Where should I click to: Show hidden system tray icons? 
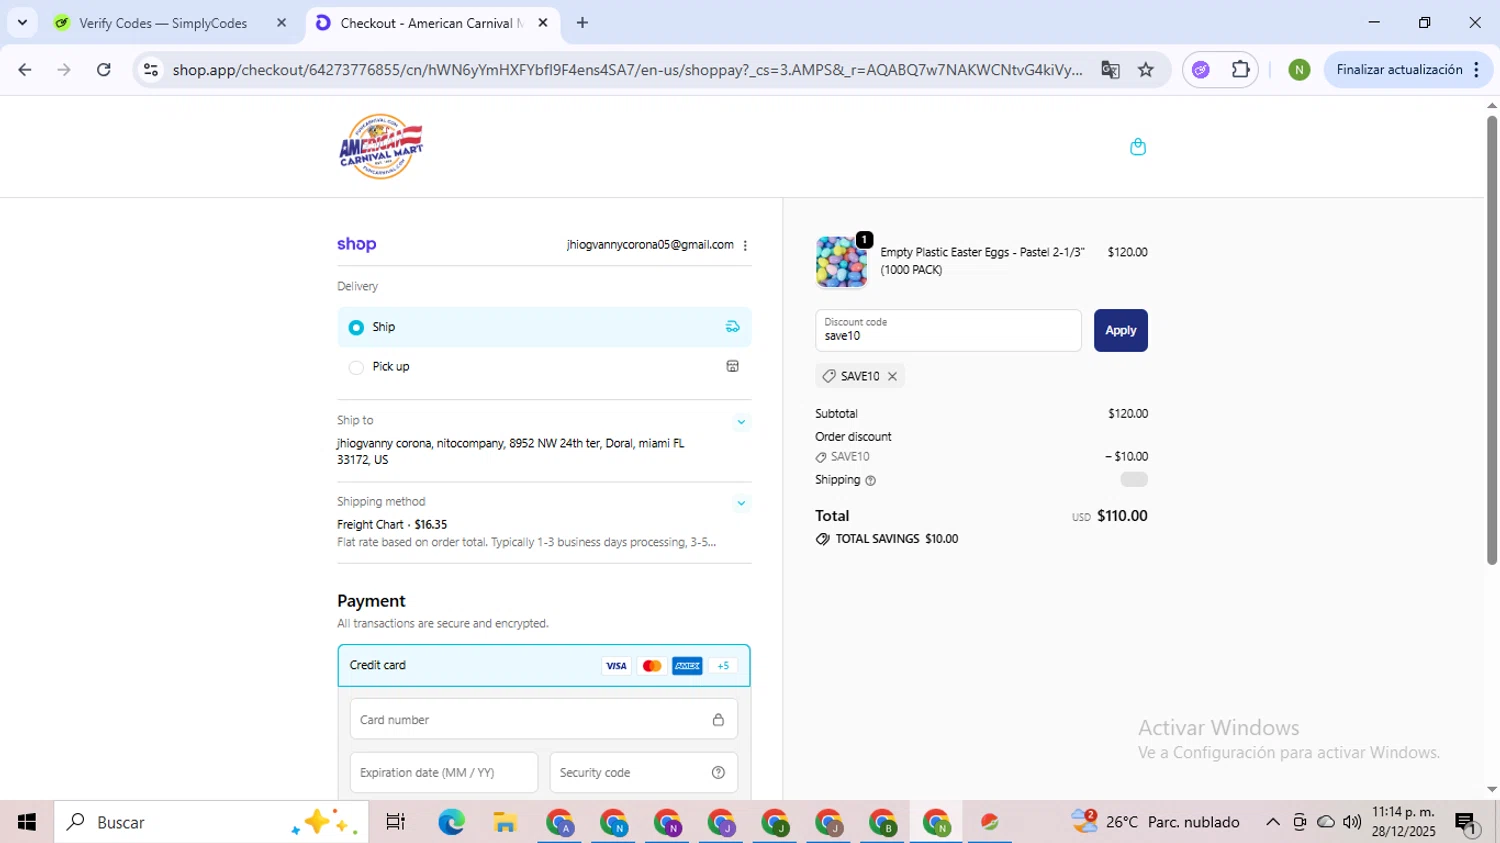coord(1272,822)
